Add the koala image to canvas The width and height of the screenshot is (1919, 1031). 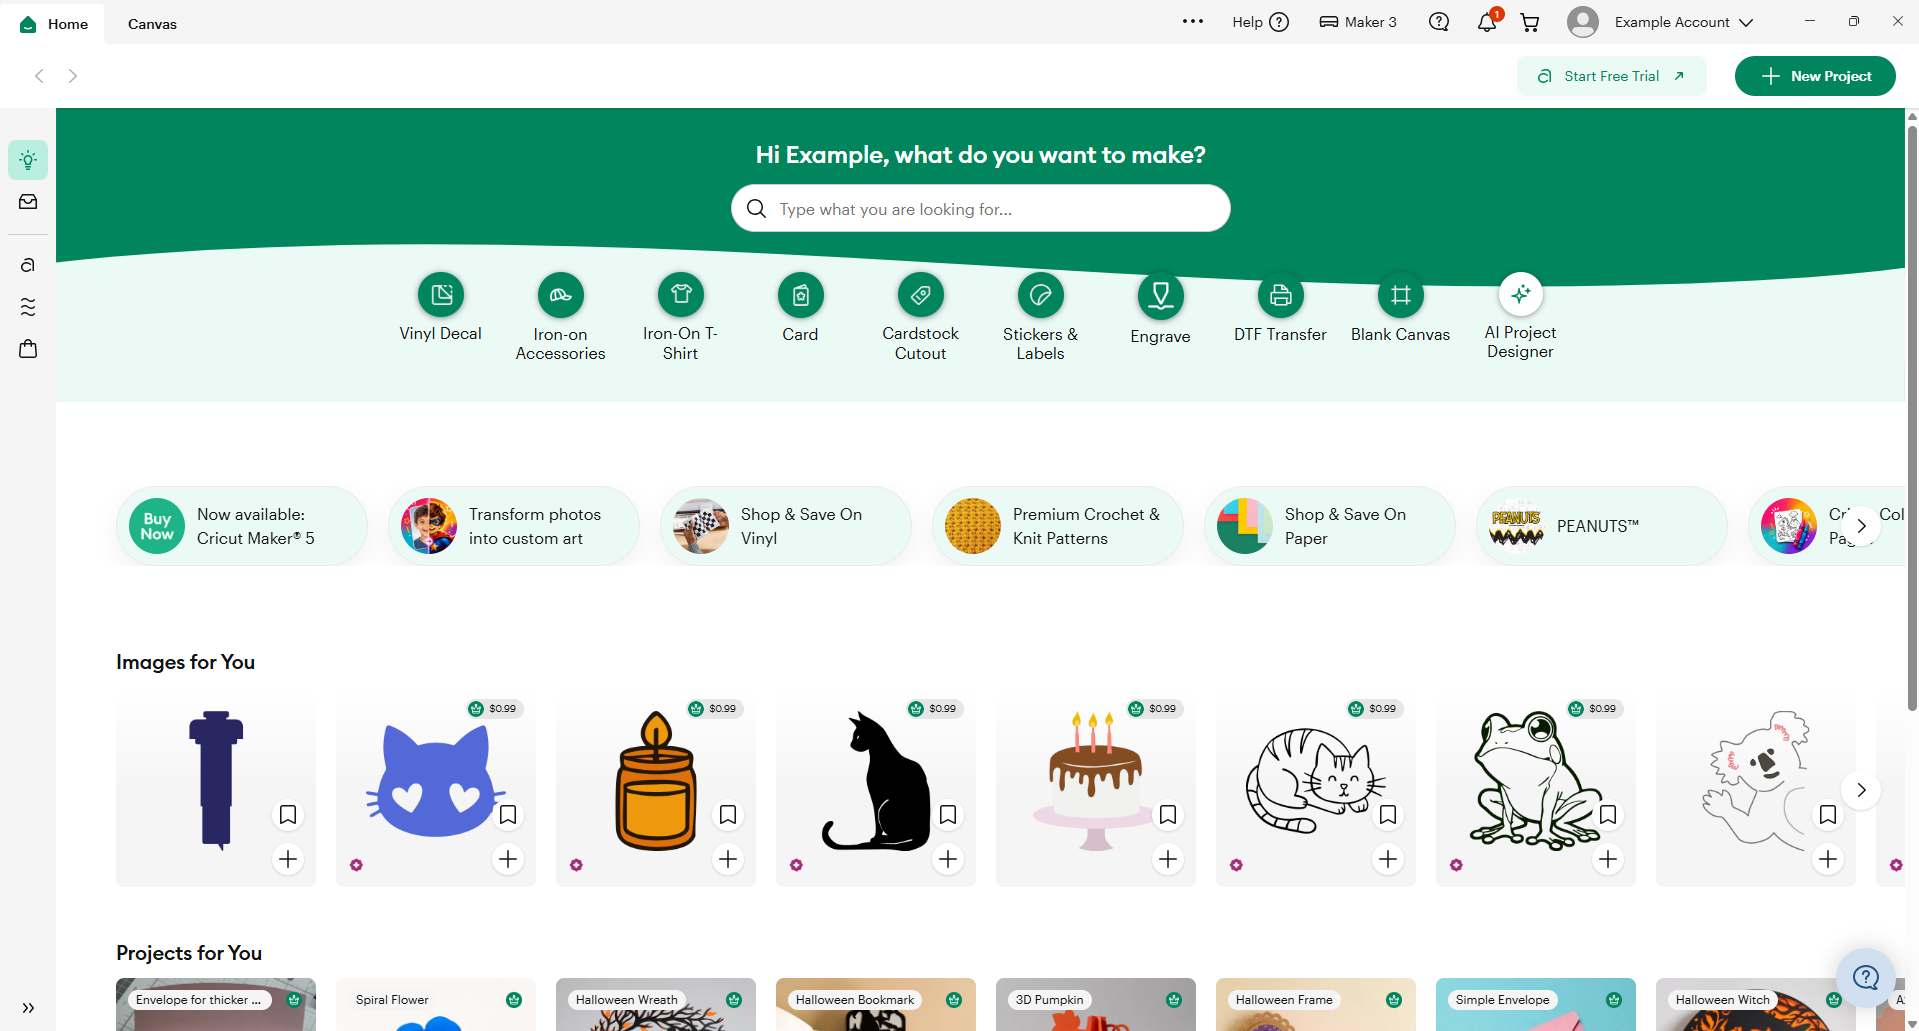click(x=1828, y=859)
